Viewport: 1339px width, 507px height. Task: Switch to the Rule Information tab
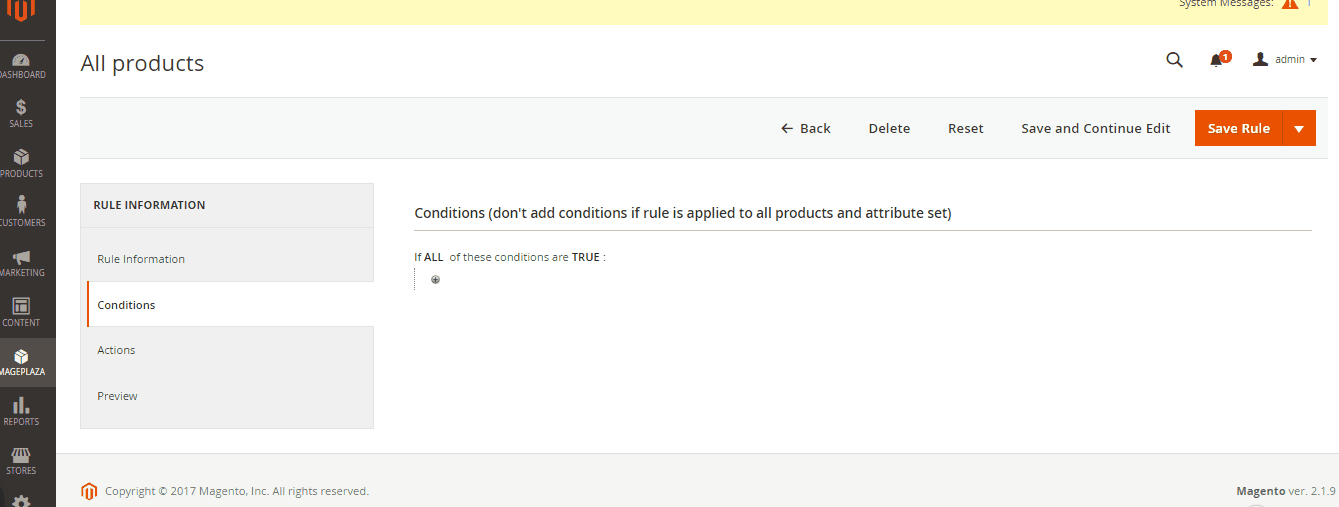[x=141, y=259]
